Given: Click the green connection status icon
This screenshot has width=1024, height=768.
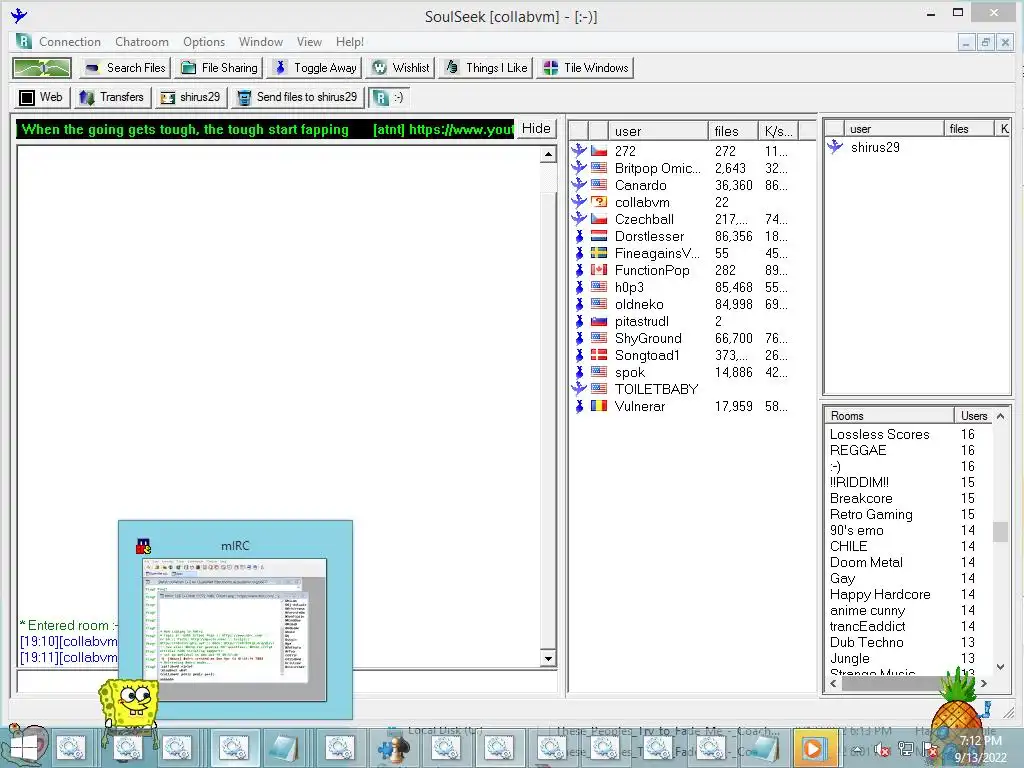Looking at the screenshot, I should (42, 68).
